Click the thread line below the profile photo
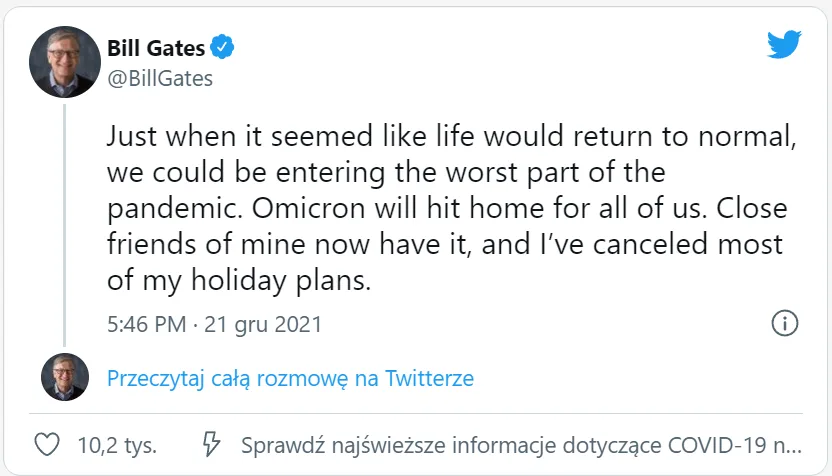 [x=66, y=220]
